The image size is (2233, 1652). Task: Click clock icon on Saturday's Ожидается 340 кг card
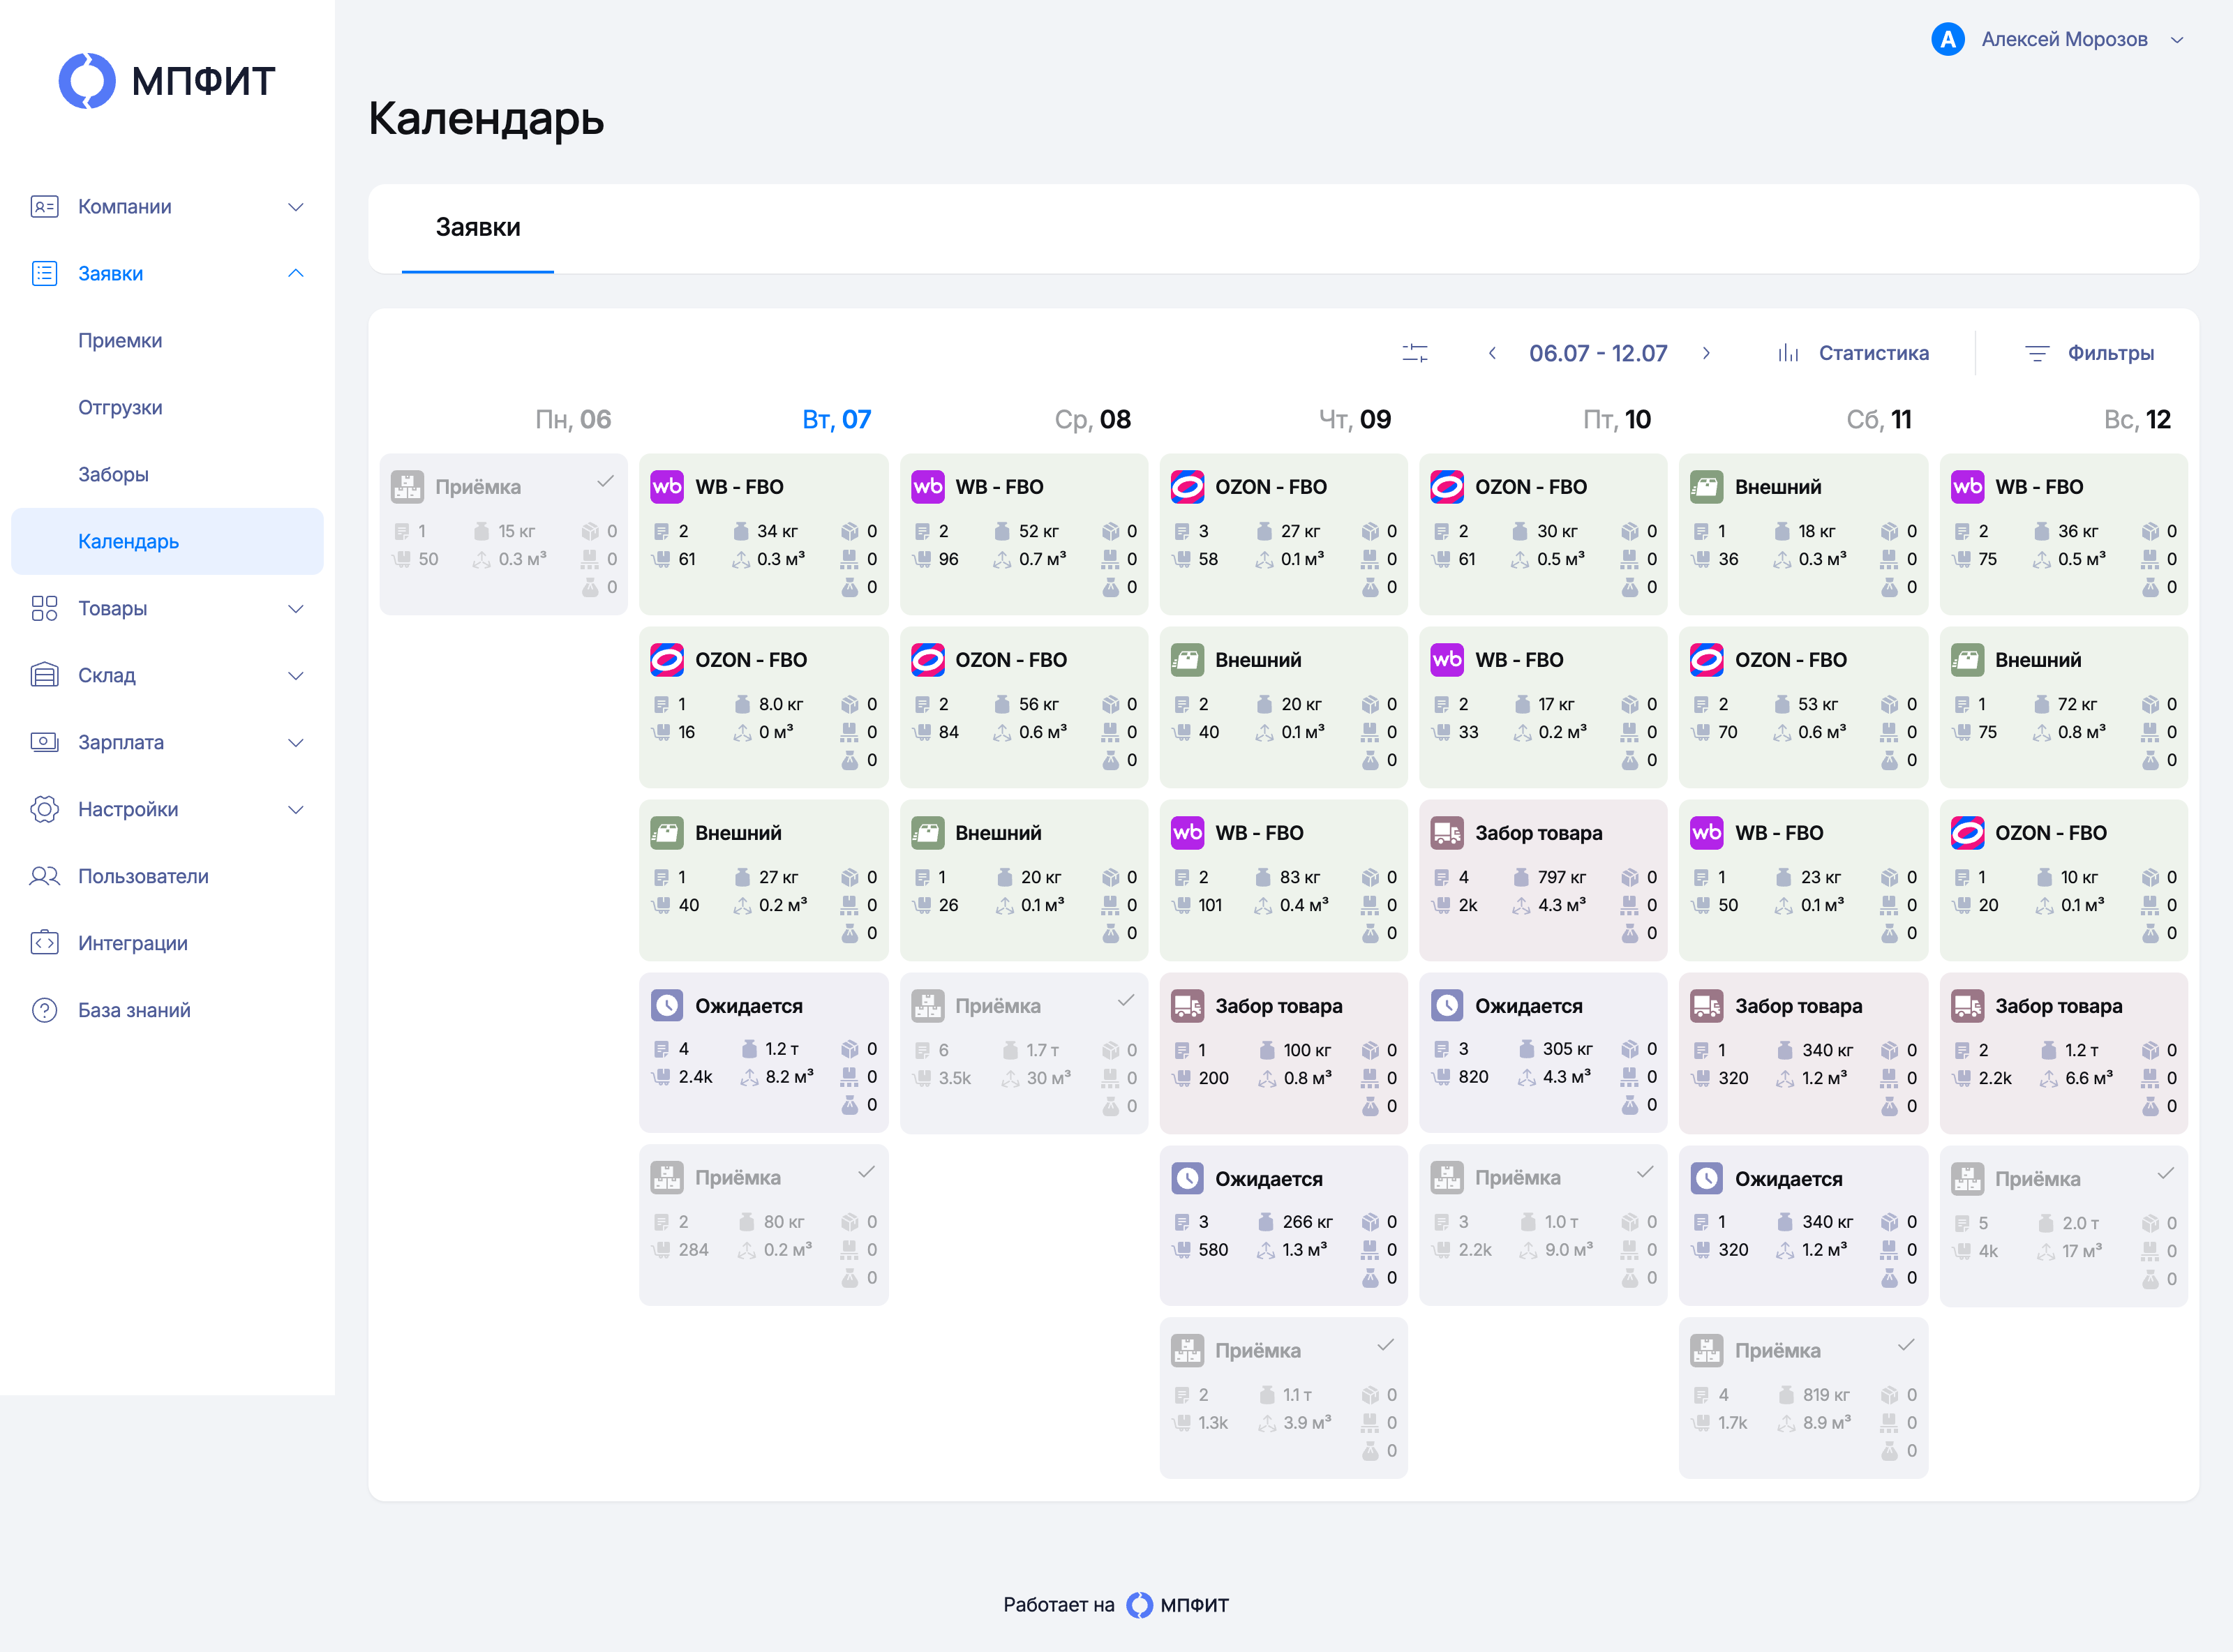point(1707,1179)
